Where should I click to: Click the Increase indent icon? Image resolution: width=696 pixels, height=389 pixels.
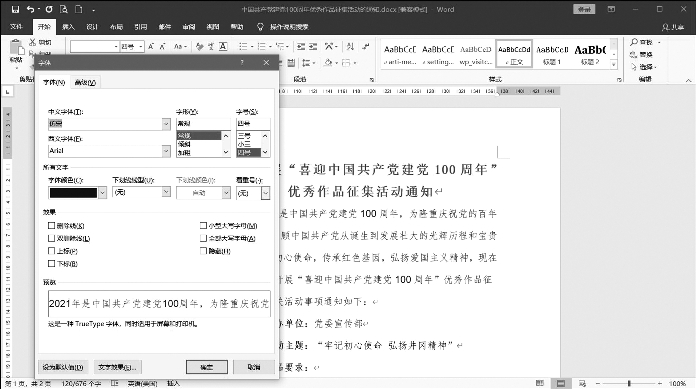[x=313, y=46]
